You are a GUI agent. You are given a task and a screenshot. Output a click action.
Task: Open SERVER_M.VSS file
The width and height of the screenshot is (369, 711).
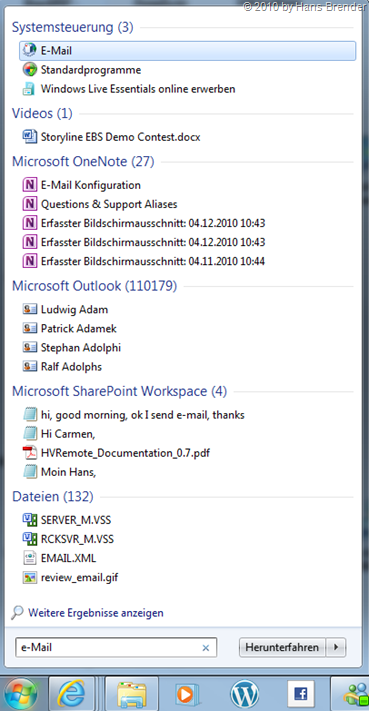76,520
